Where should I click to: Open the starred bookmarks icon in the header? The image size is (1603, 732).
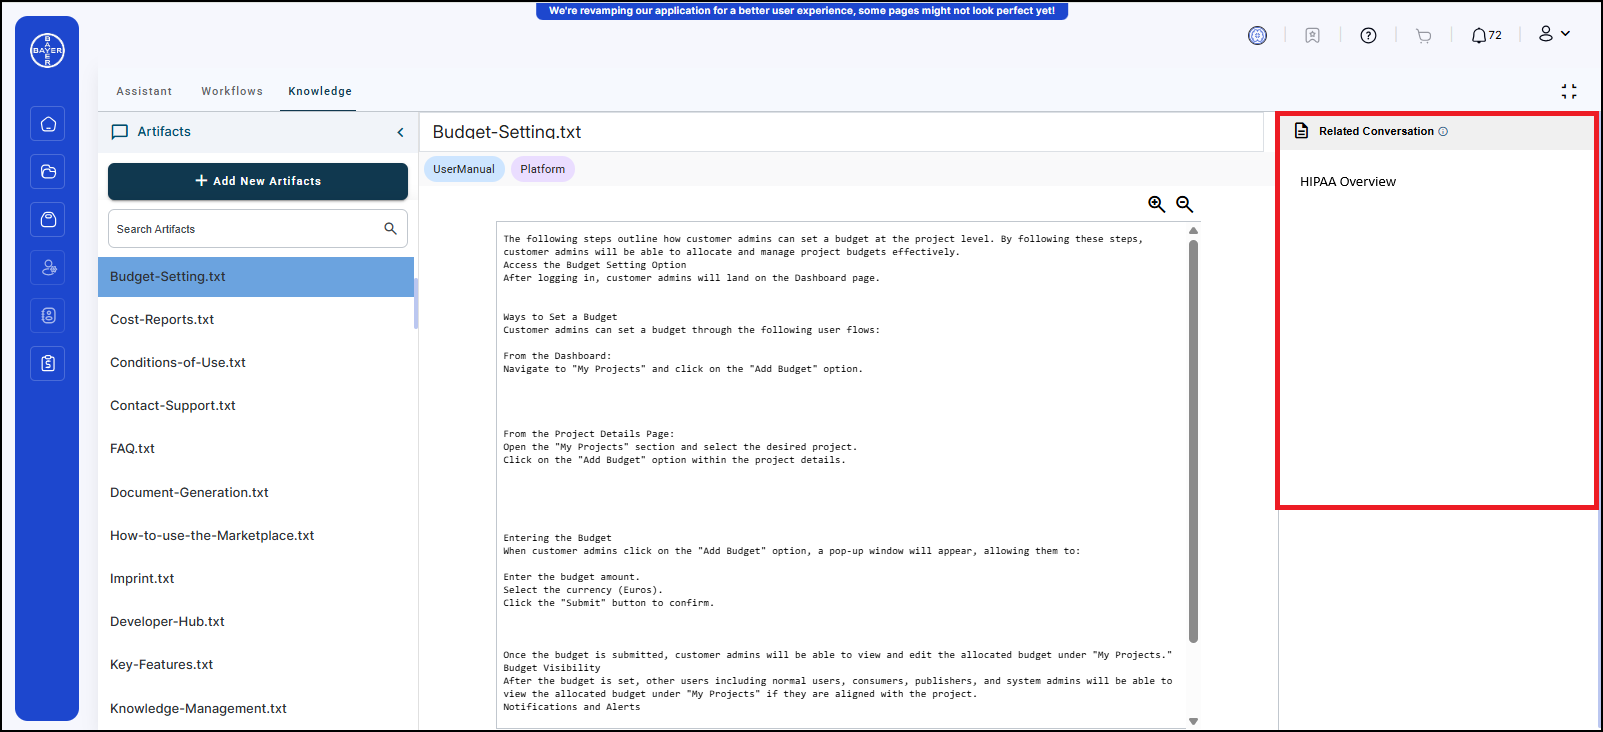tap(1313, 36)
